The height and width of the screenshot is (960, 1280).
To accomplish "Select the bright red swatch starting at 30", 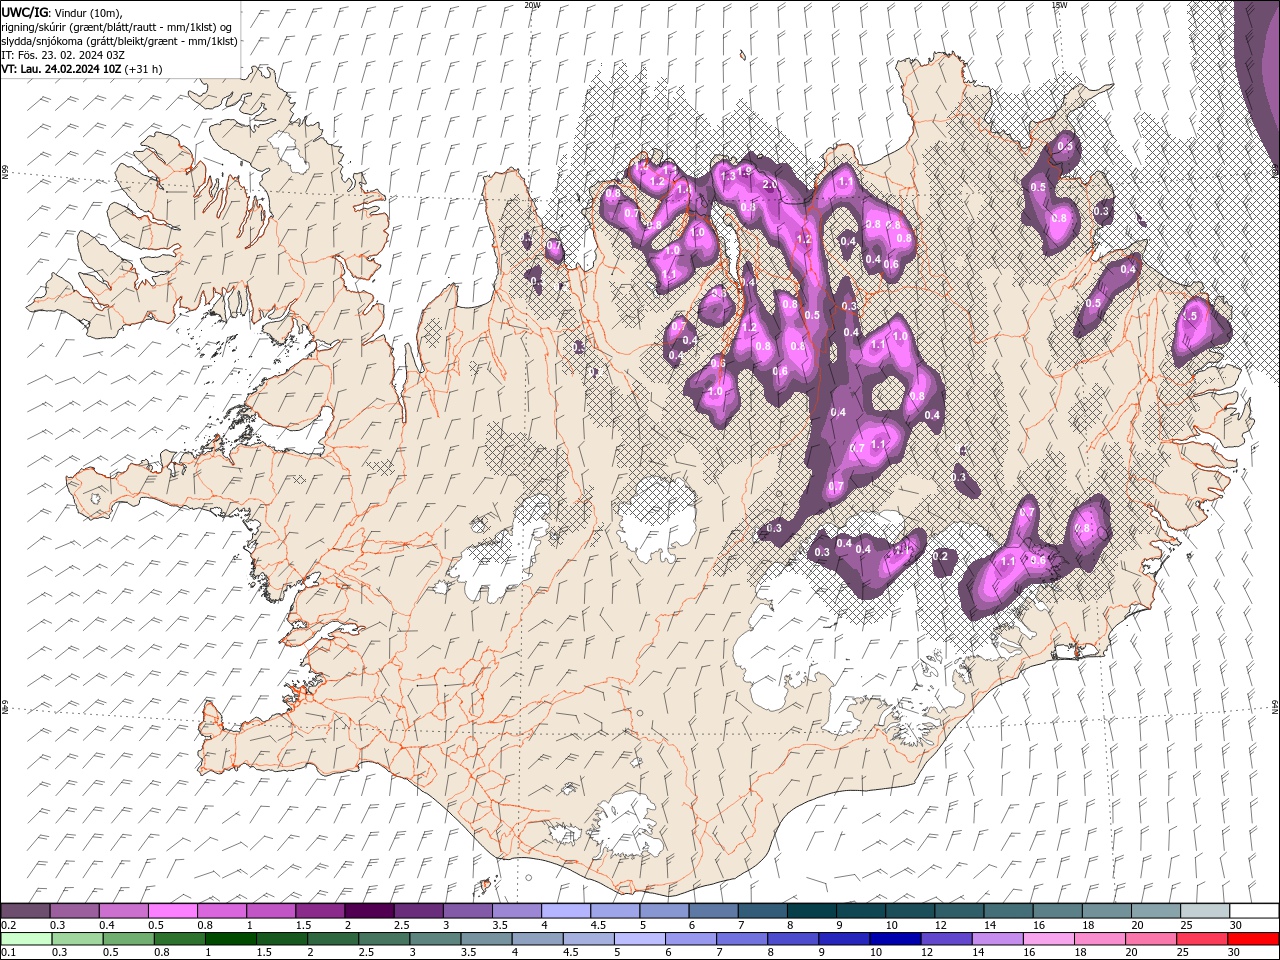I will click(1252, 939).
